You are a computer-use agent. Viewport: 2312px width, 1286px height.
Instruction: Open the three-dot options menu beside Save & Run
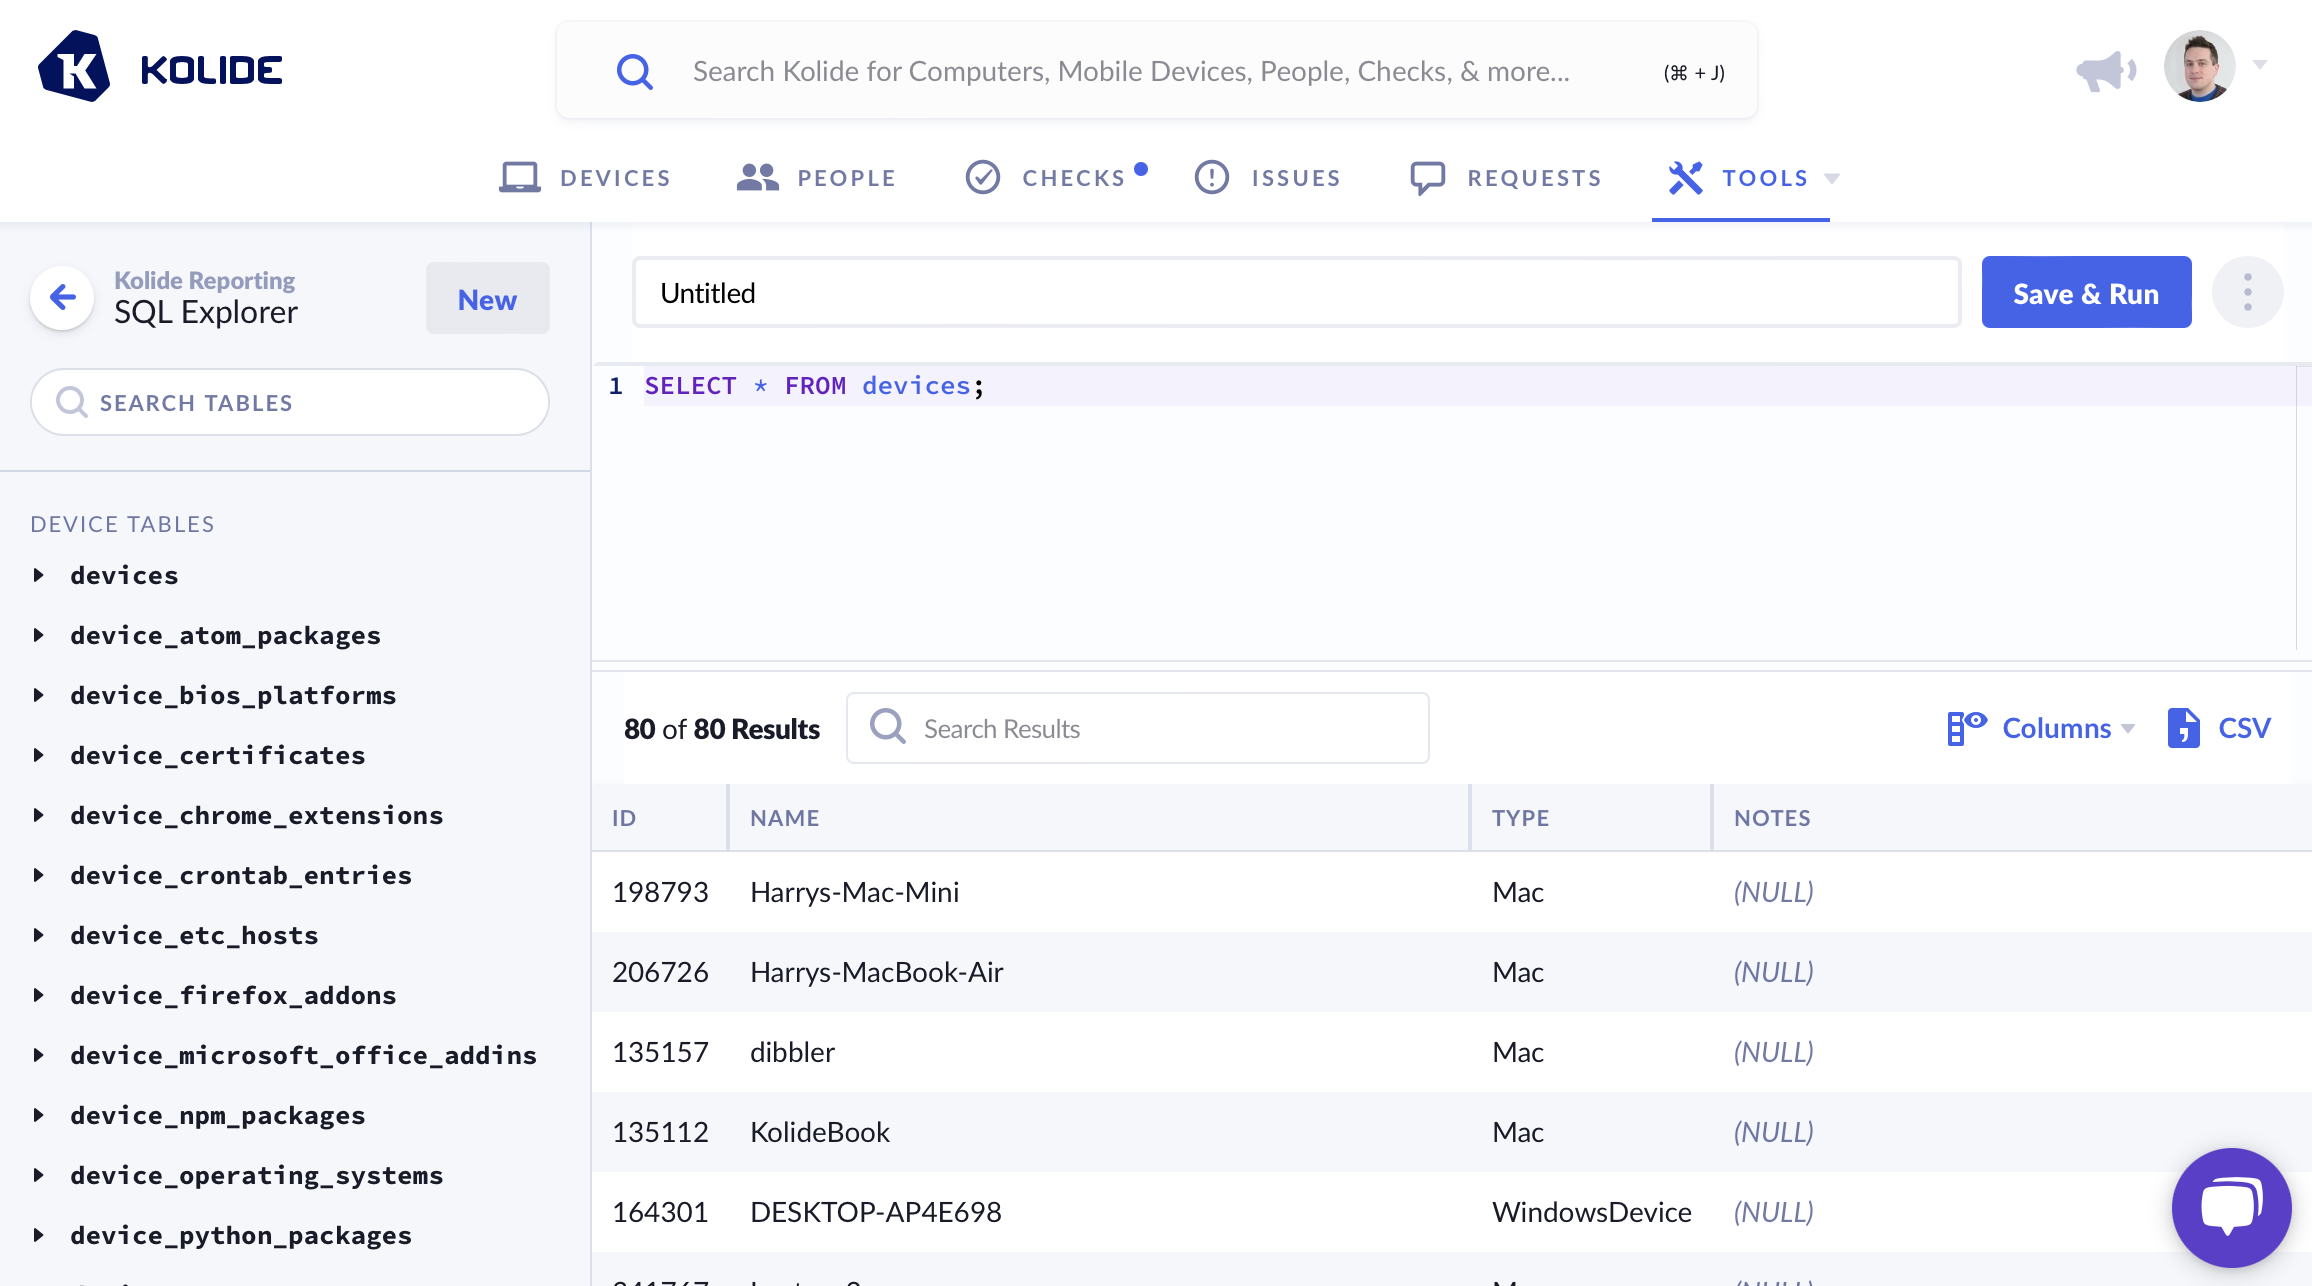[x=2247, y=293]
